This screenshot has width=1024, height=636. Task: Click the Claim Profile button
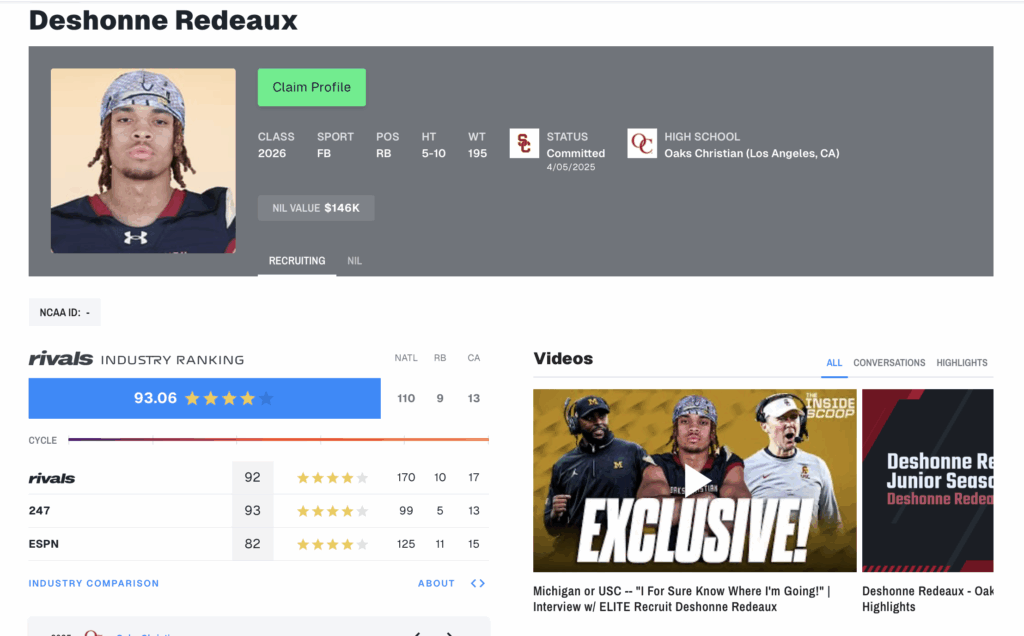[x=312, y=87]
